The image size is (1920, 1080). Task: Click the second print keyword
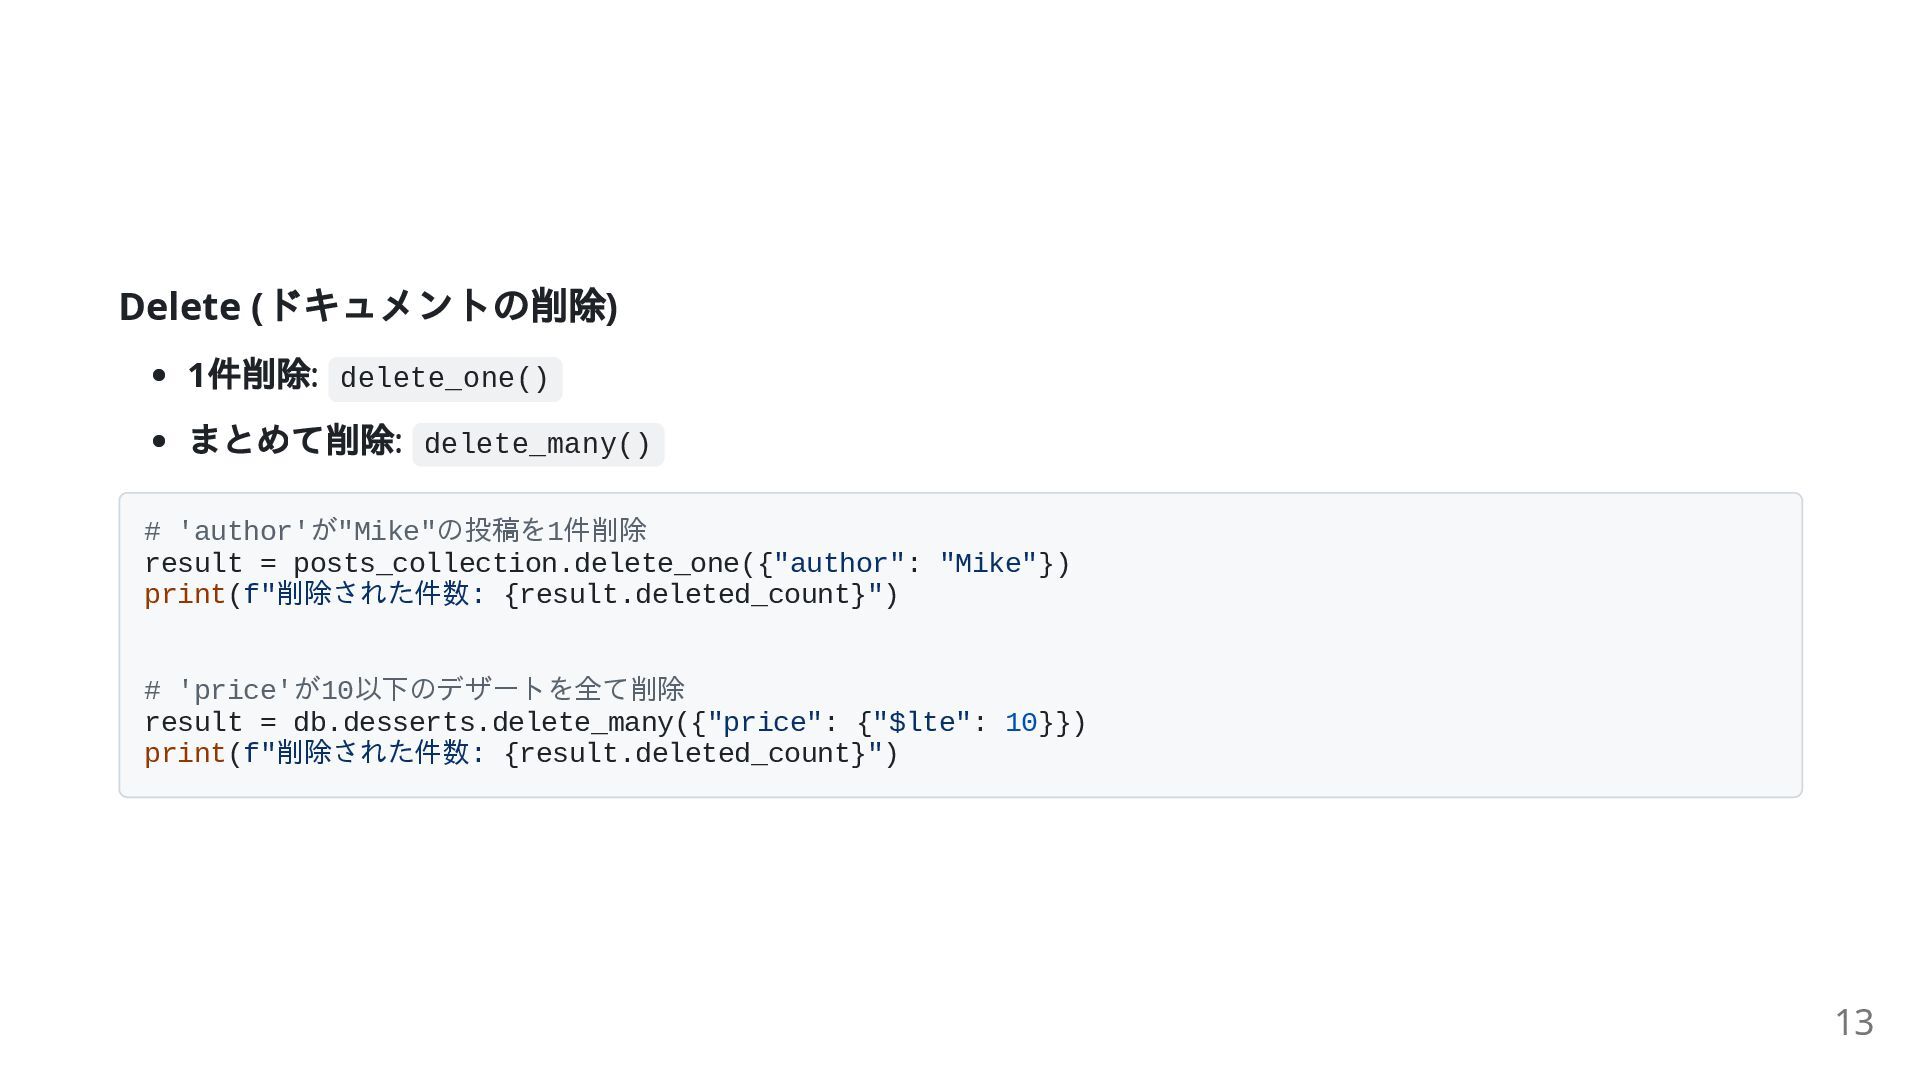coord(185,754)
